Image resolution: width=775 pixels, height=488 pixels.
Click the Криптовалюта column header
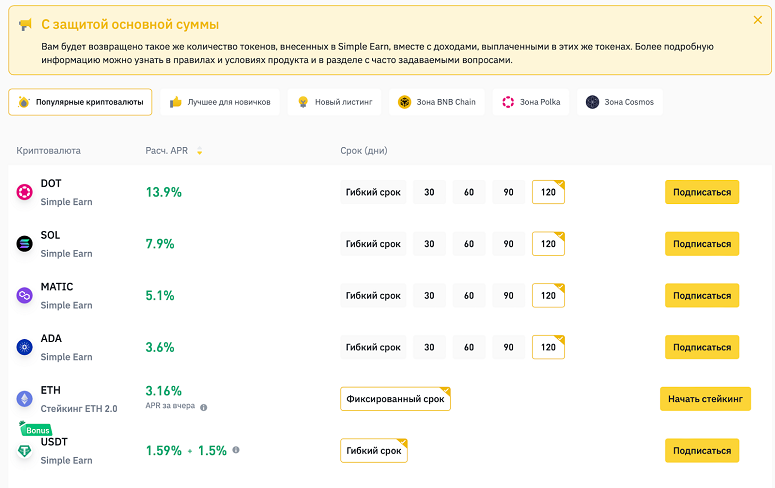[48, 150]
